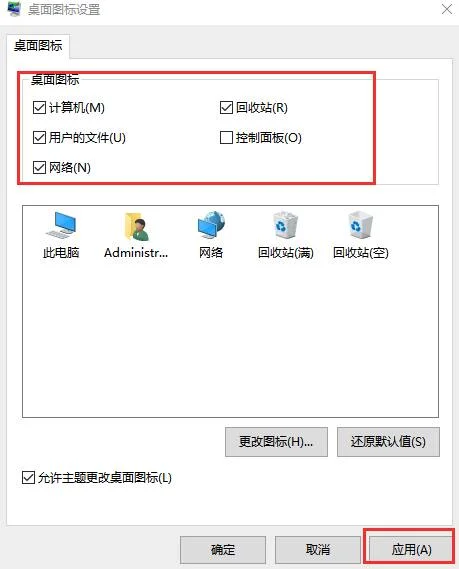Click empty area of icon preview list
Image resolution: width=459 pixels, height=569 pixels.
point(230,339)
